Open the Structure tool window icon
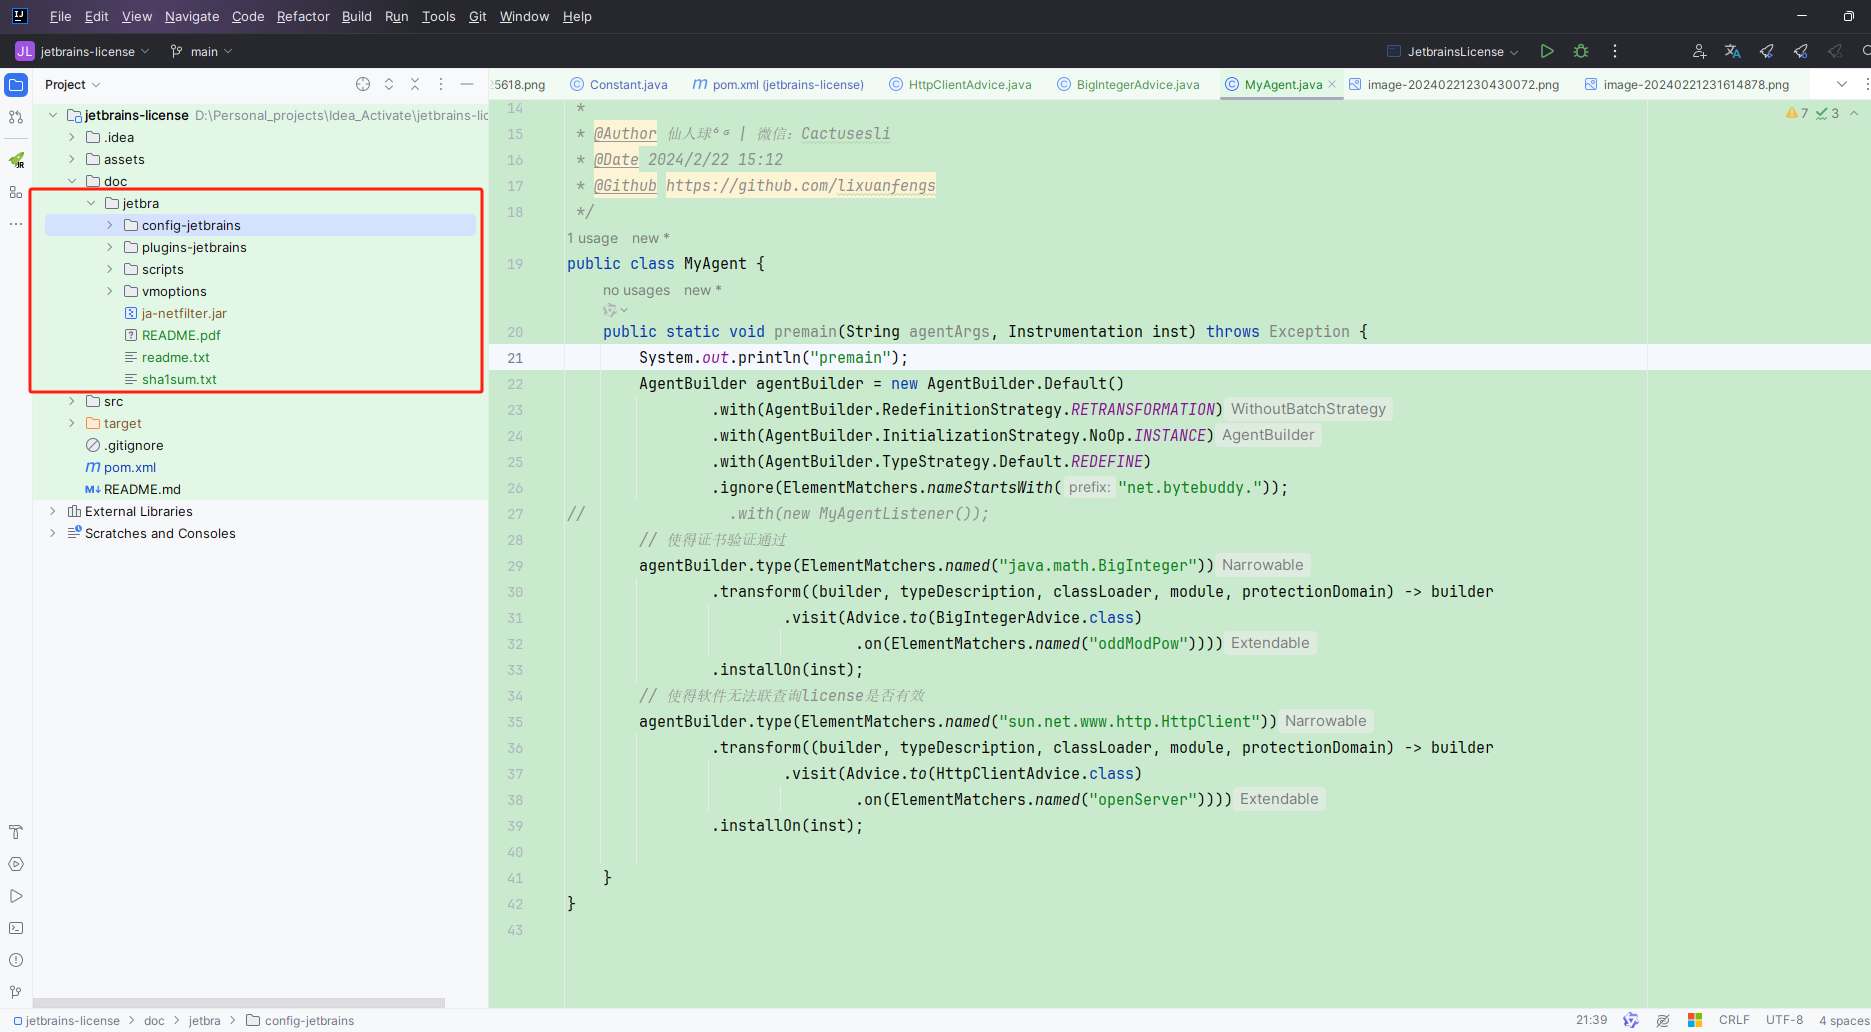This screenshot has width=1871, height=1032. click(16, 192)
